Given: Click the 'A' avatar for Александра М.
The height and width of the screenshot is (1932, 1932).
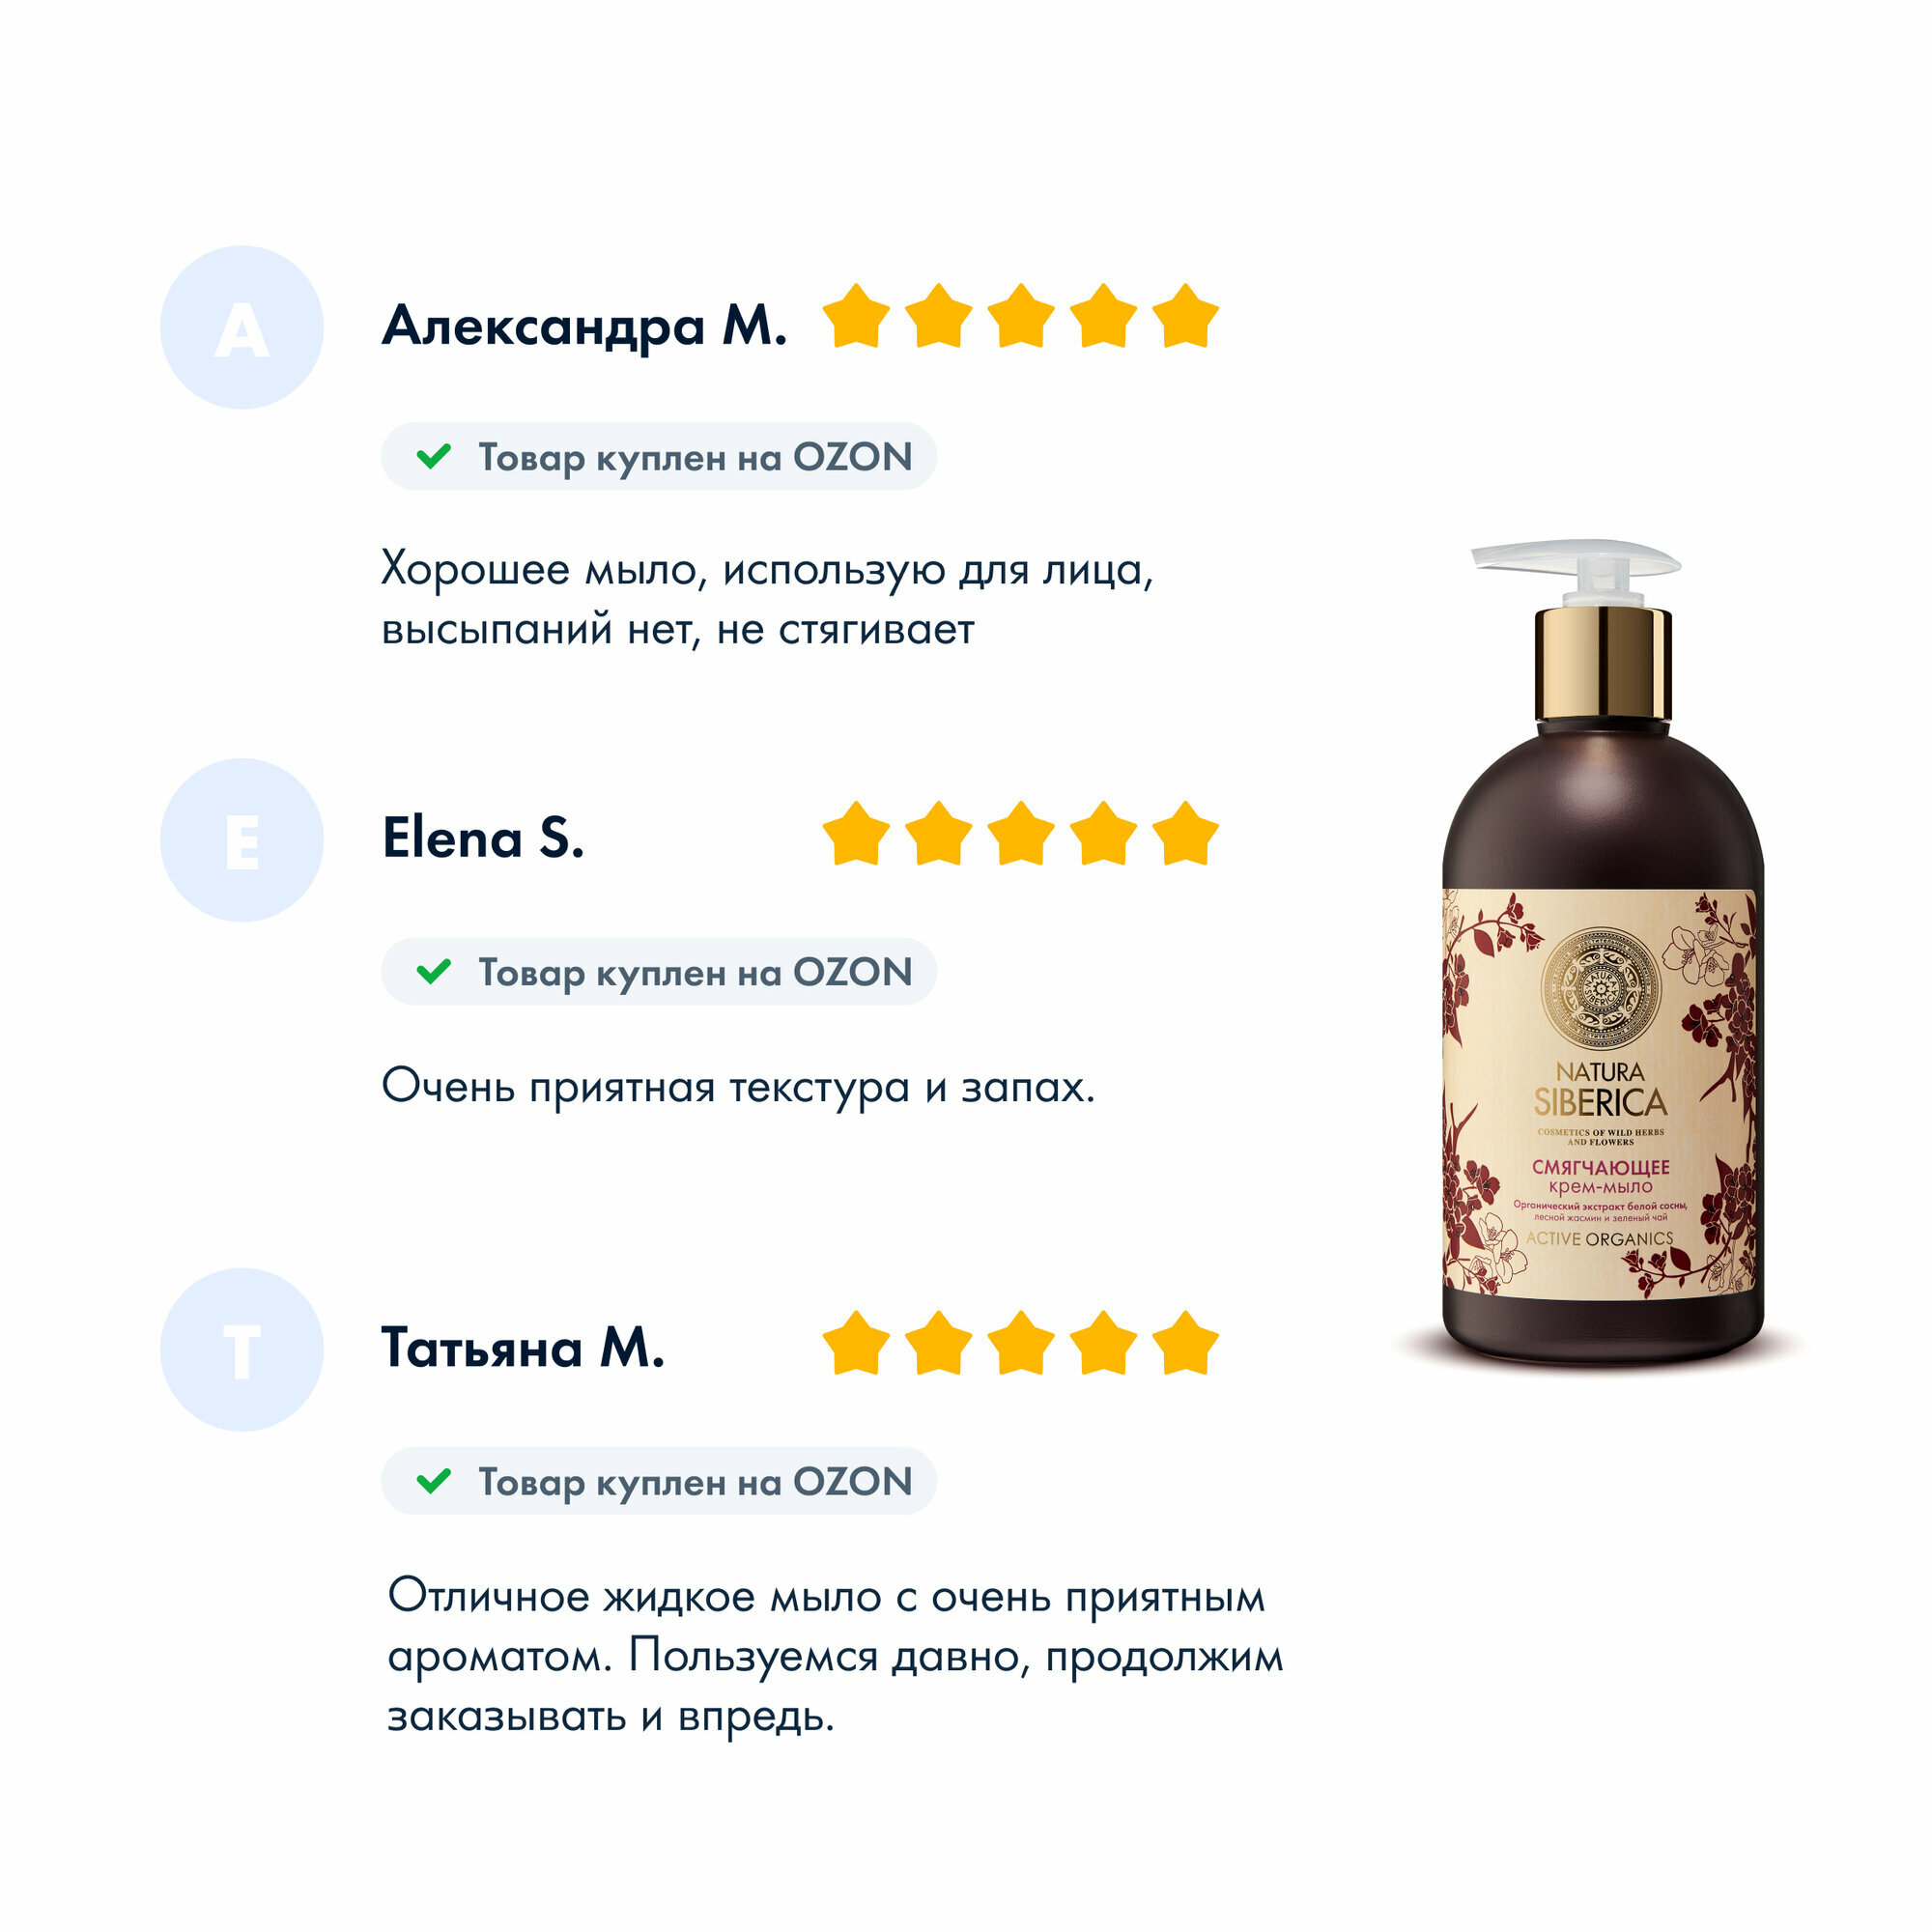Looking at the screenshot, I should tap(242, 327).
